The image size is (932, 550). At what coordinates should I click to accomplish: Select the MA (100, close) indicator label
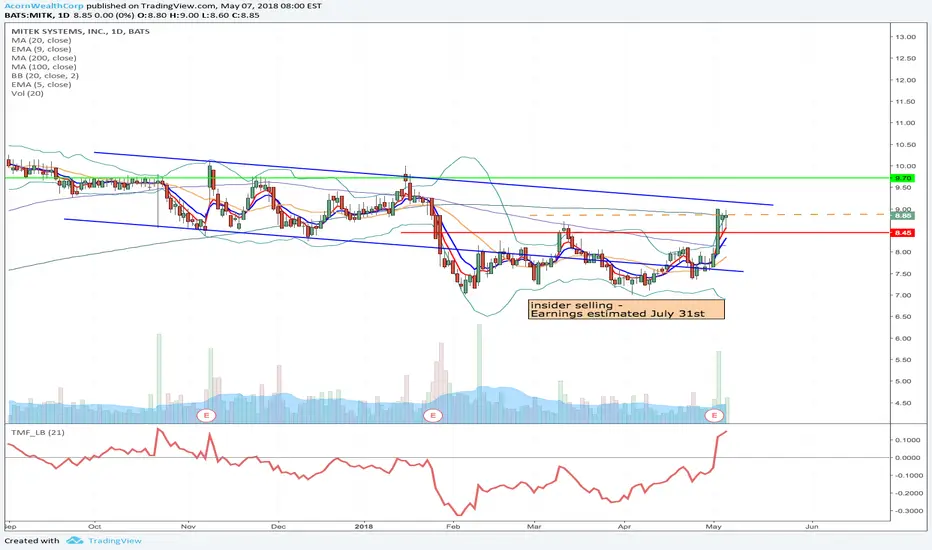pos(43,67)
